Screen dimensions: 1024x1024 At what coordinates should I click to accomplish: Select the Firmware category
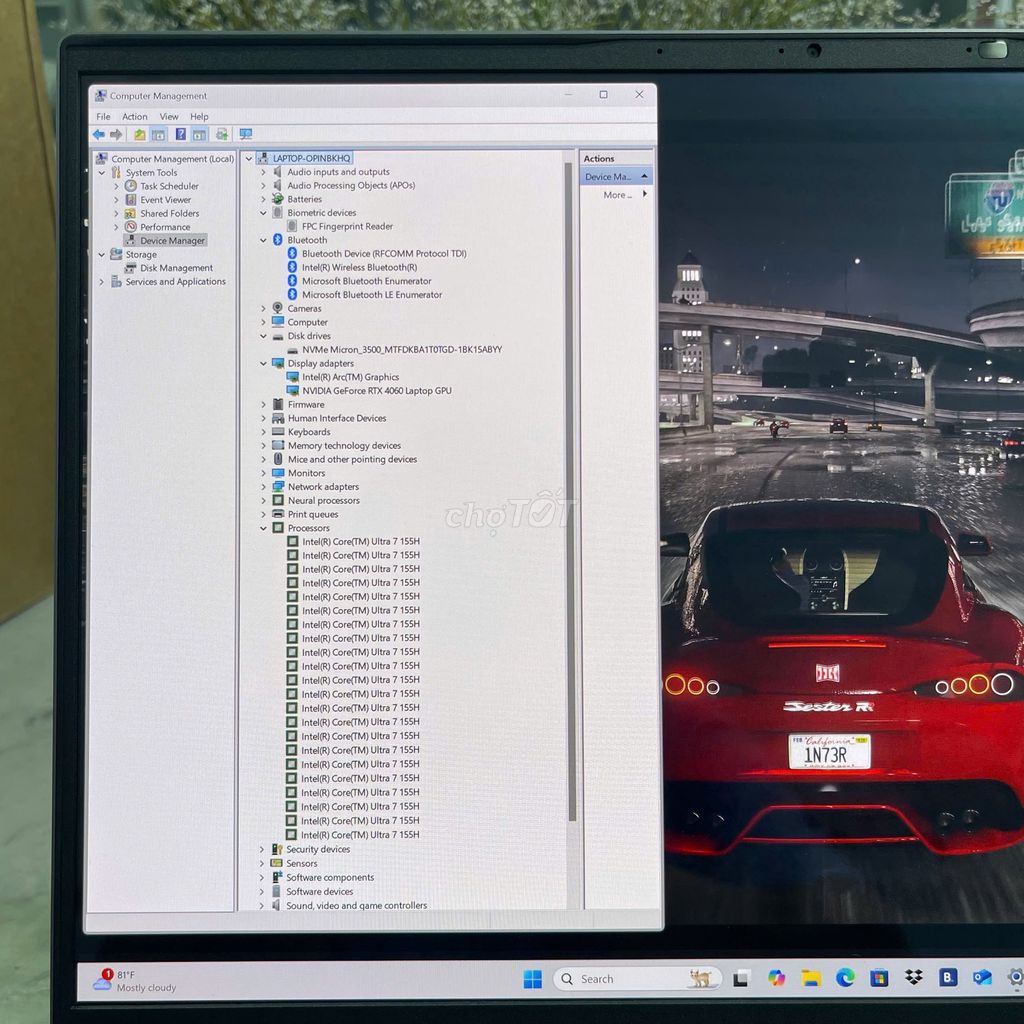tap(306, 405)
